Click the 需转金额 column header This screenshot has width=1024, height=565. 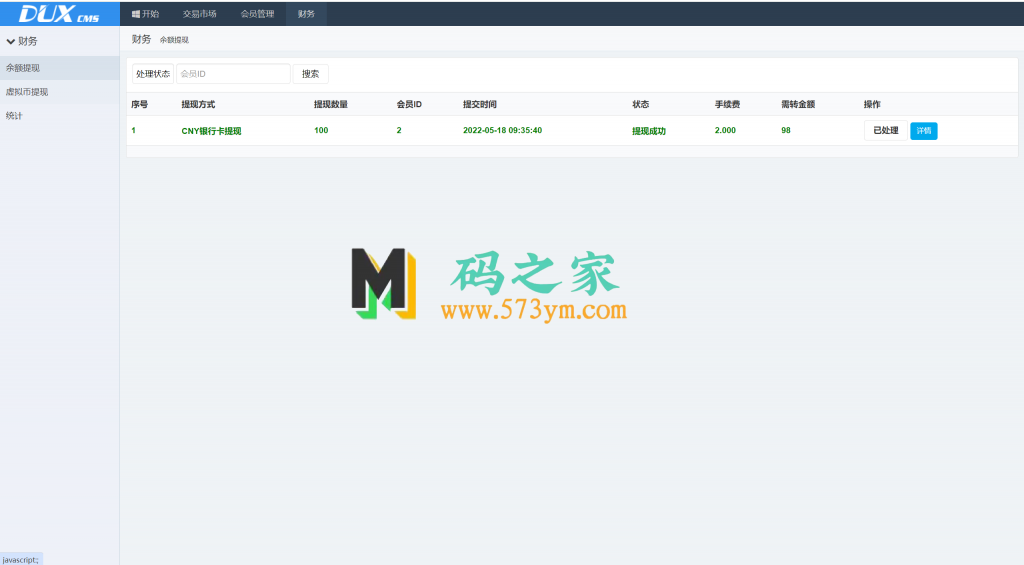[797, 105]
